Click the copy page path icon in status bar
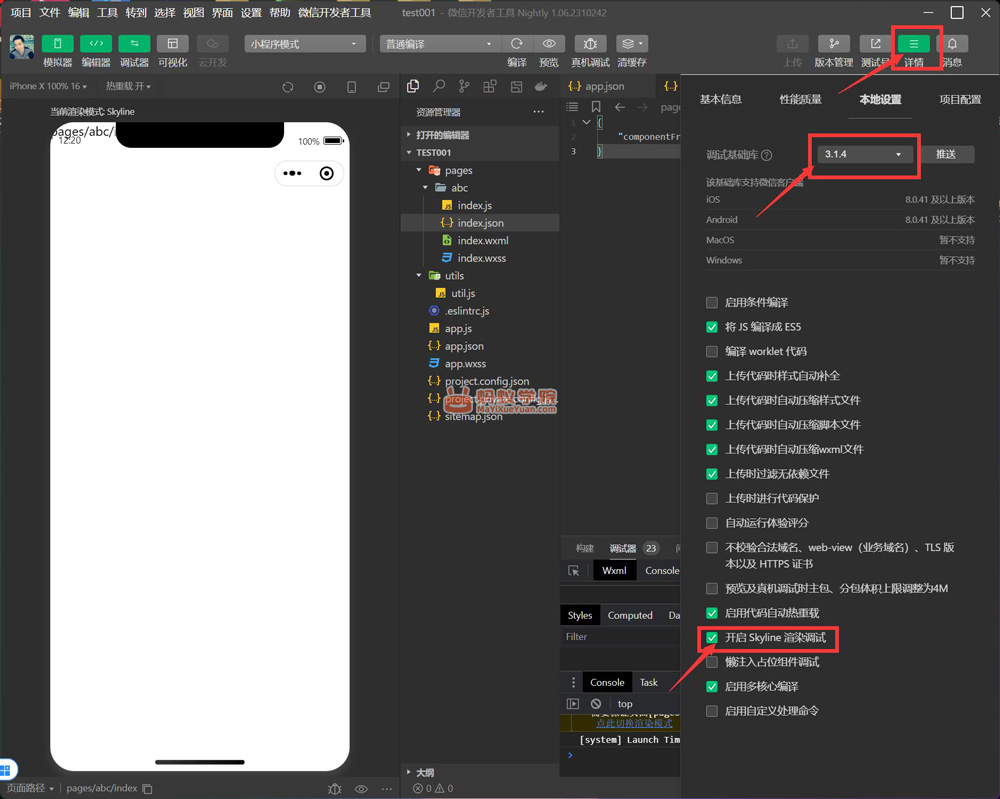 [x=147, y=789]
